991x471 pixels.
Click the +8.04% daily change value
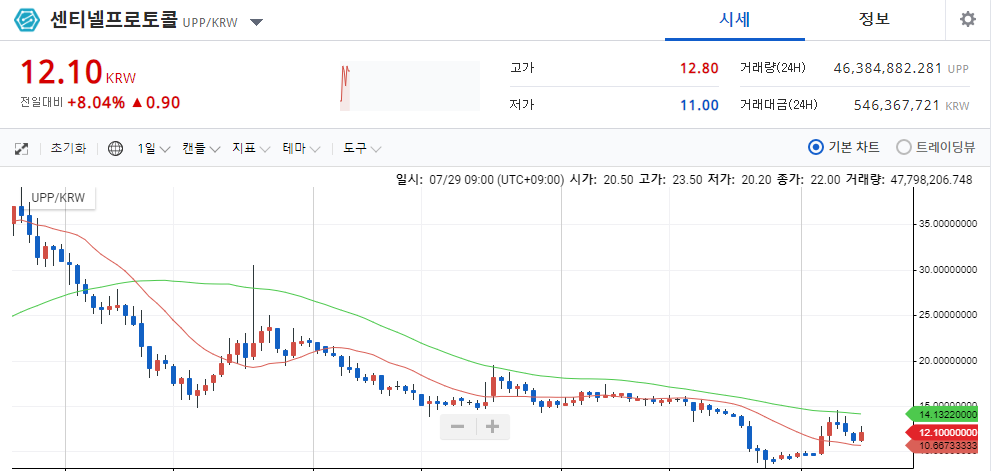point(96,103)
